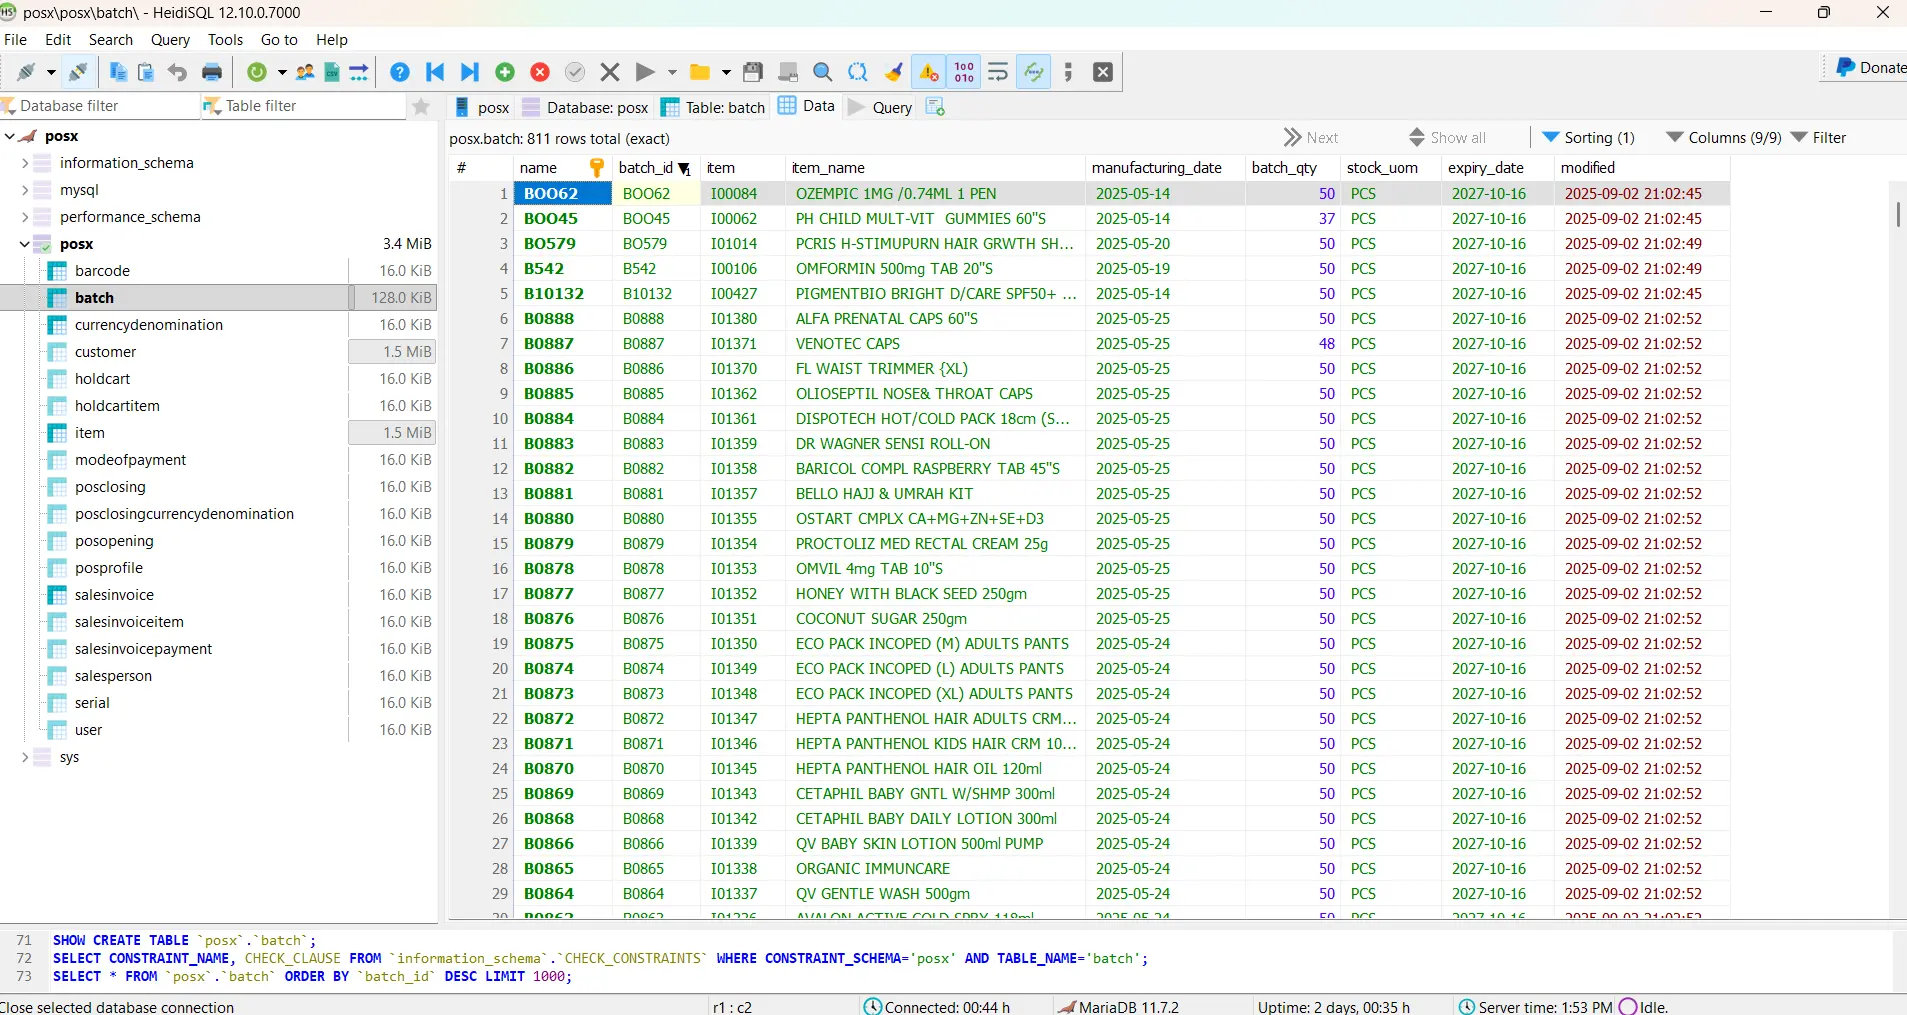Open the Columns (9/9) dropdown

(1723, 138)
